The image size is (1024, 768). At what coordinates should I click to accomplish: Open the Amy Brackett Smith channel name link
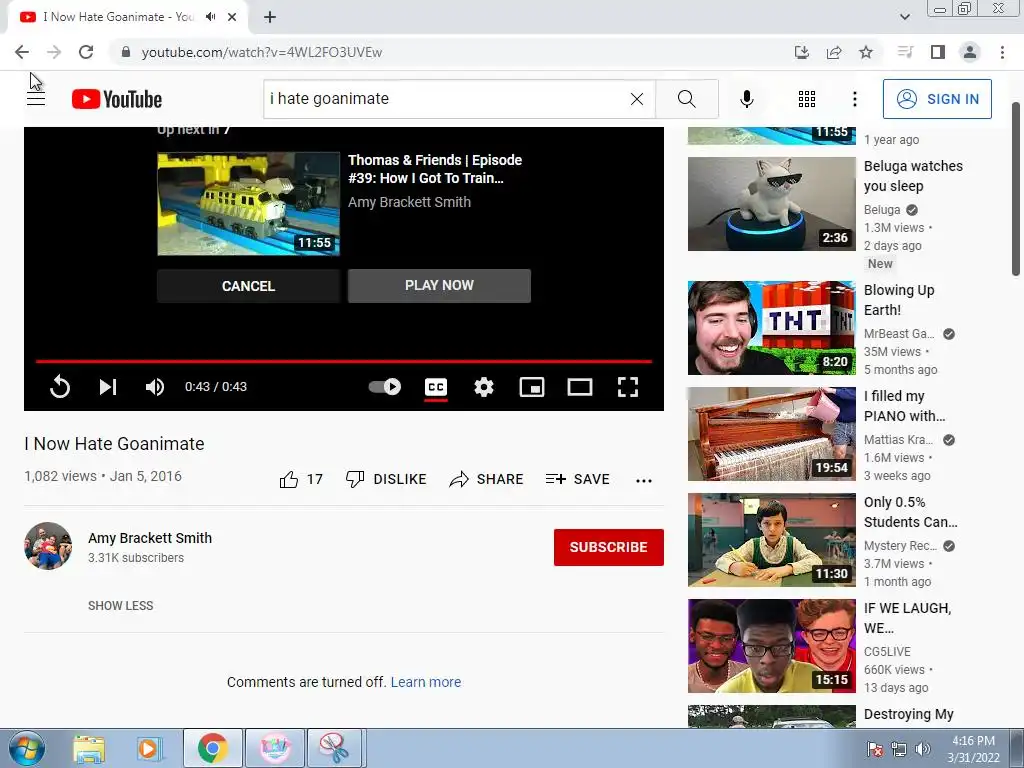pyautogui.click(x=150, y=538)
